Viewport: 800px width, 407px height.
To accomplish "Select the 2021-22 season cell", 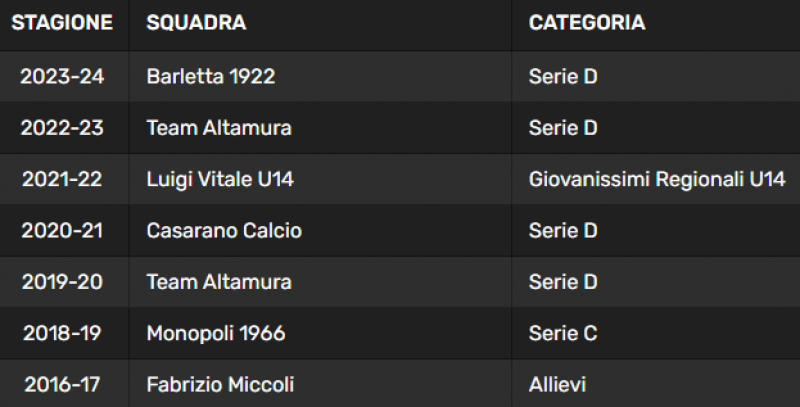I will coord(62,180).
